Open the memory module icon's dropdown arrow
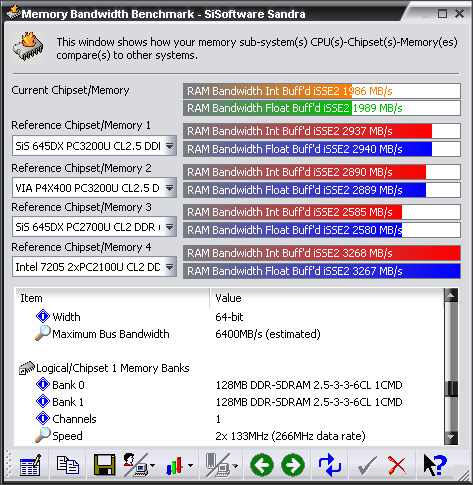This screenshot has width=473, height=485. pyautogui.click(x=235, y=465)
